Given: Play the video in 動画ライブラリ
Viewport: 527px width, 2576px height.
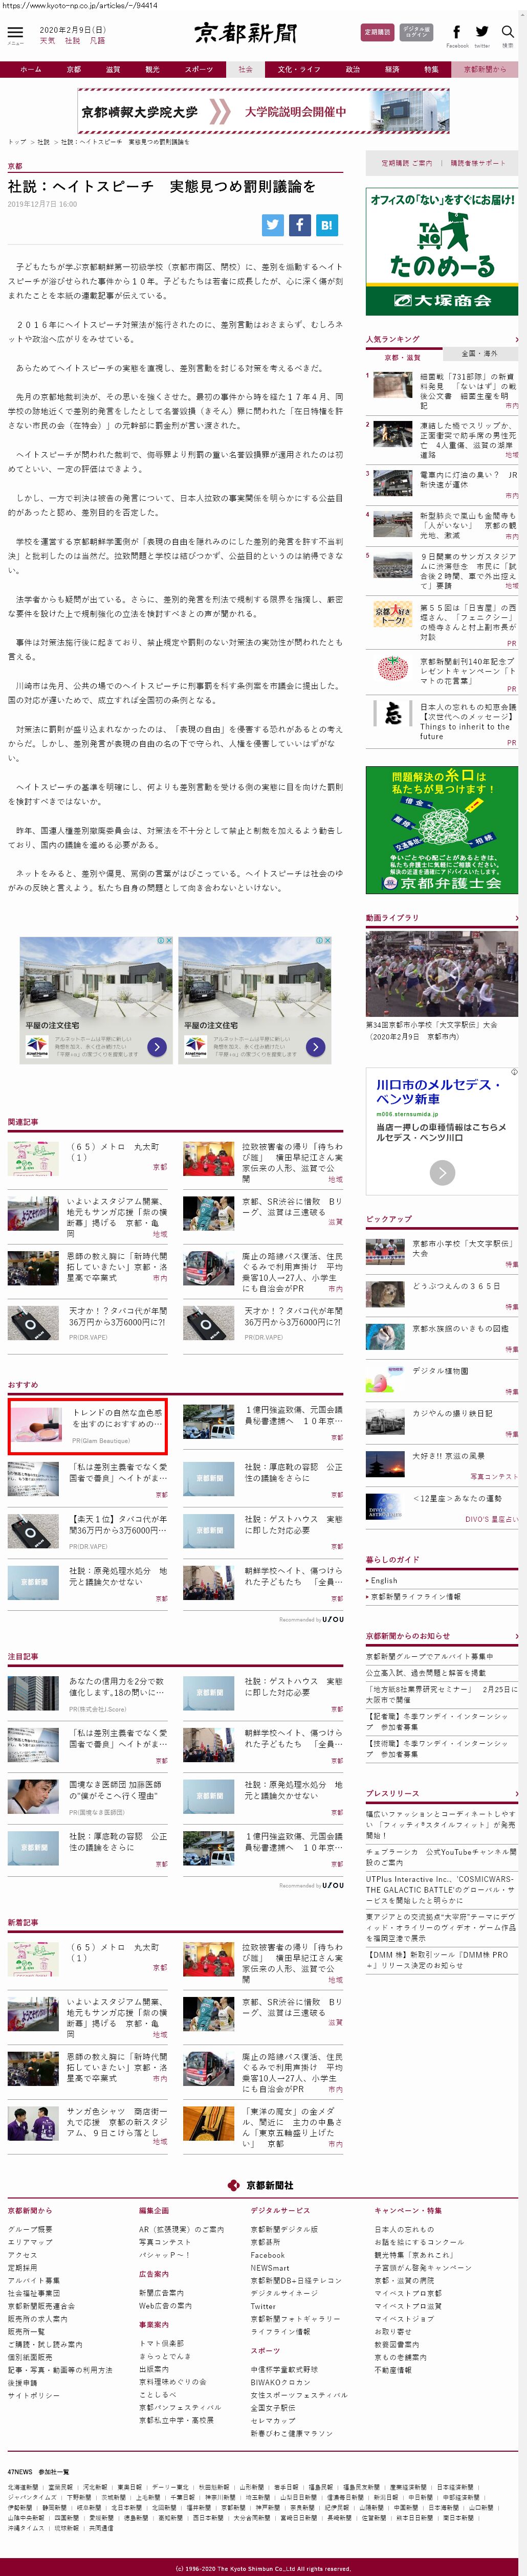Looking at the screenshot, I should click(x=441, y=972).
